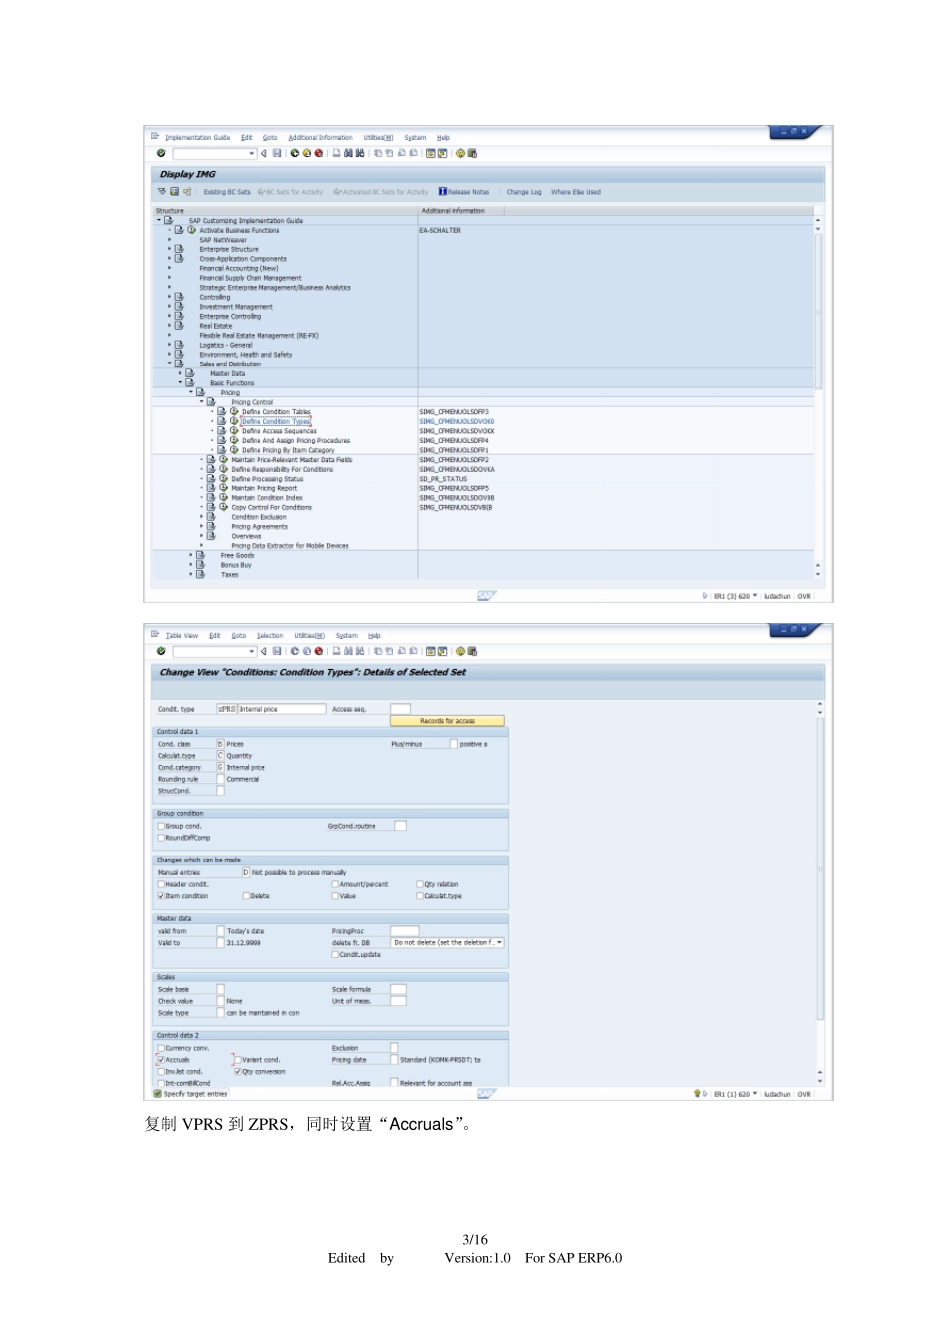The height and width of the screenshot is (1344, 950).
Task: Click the Change View vertical scrollbar up arrow
Action: click(x=820, y=704)
